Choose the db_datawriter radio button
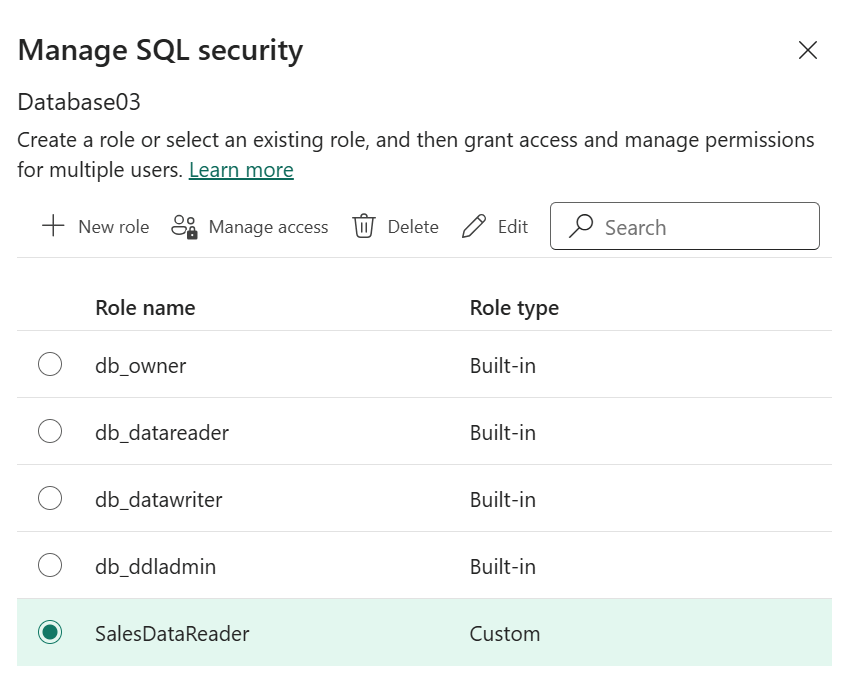Image resolution: width=849 pixels, height=674 pixels. tap(50, 499)
